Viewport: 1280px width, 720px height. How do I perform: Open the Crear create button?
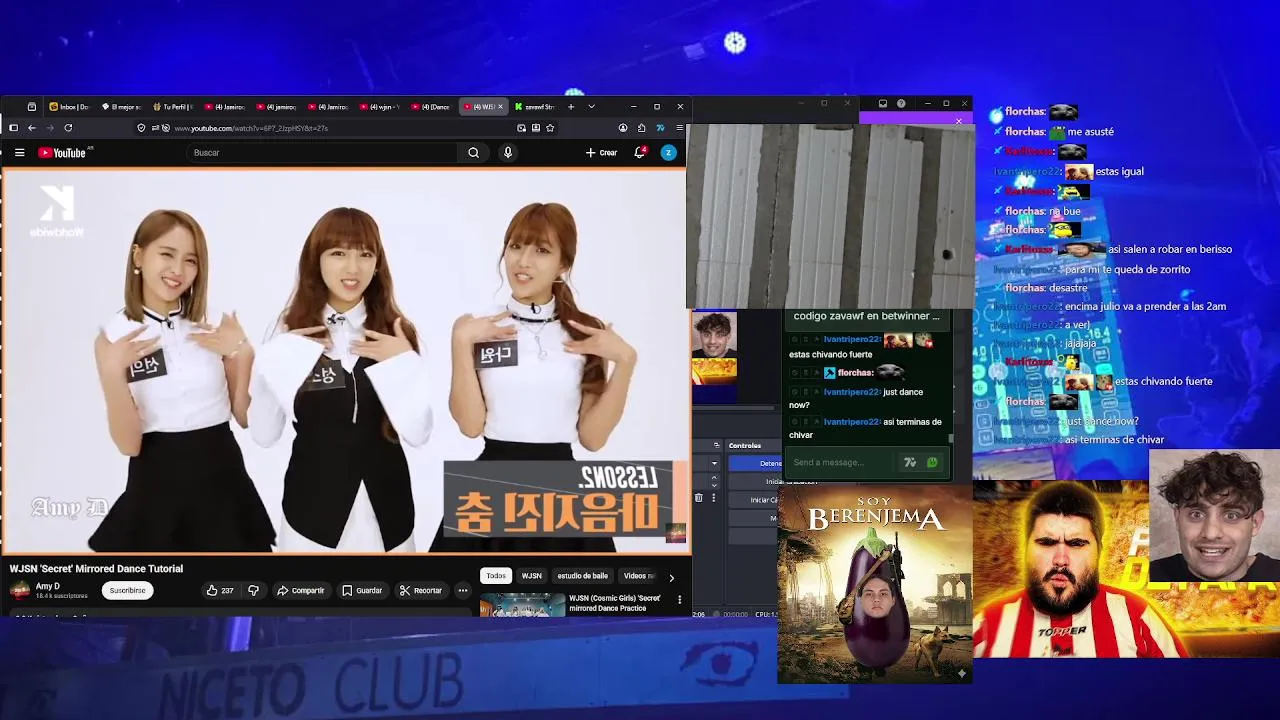click(602, 153)
